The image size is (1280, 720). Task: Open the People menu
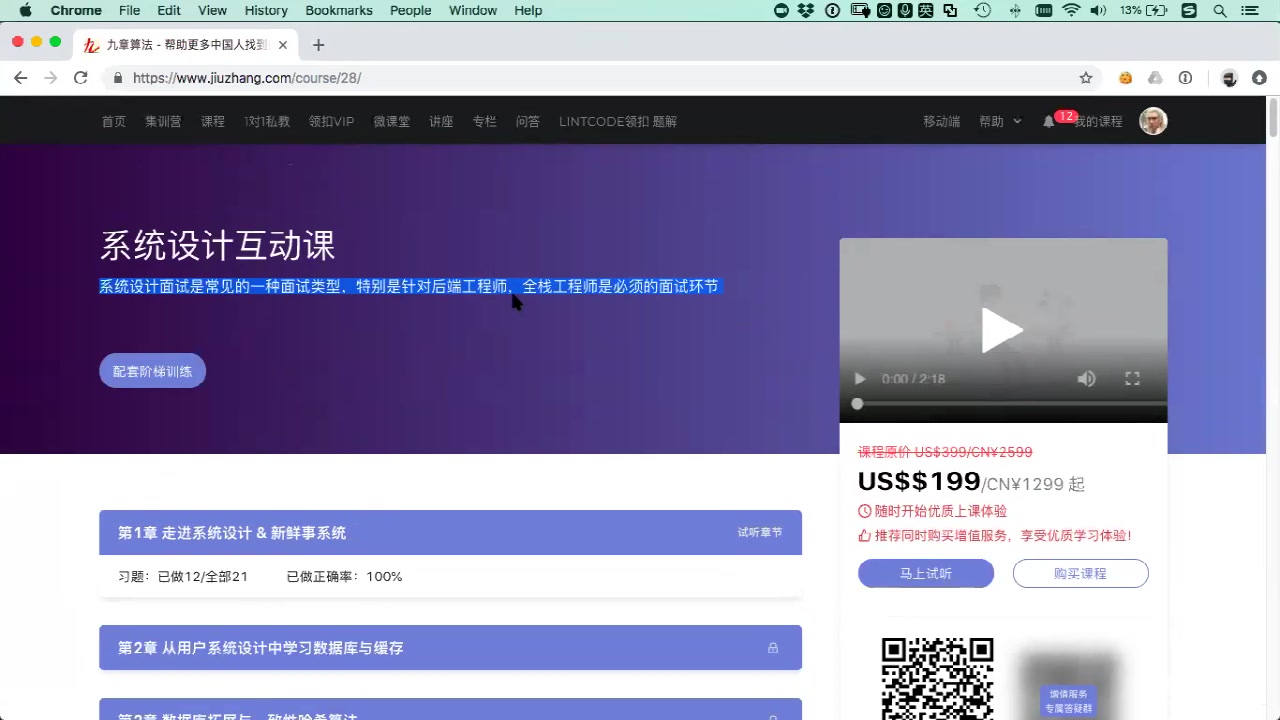(411, 10)
